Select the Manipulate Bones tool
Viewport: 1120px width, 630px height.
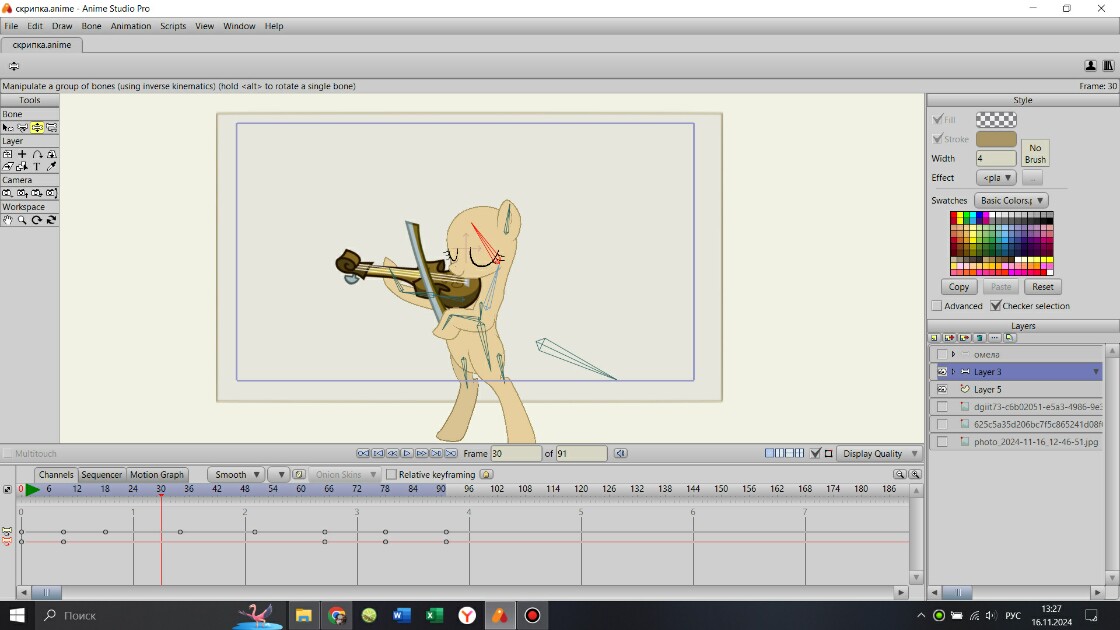[x=37, y=127]
